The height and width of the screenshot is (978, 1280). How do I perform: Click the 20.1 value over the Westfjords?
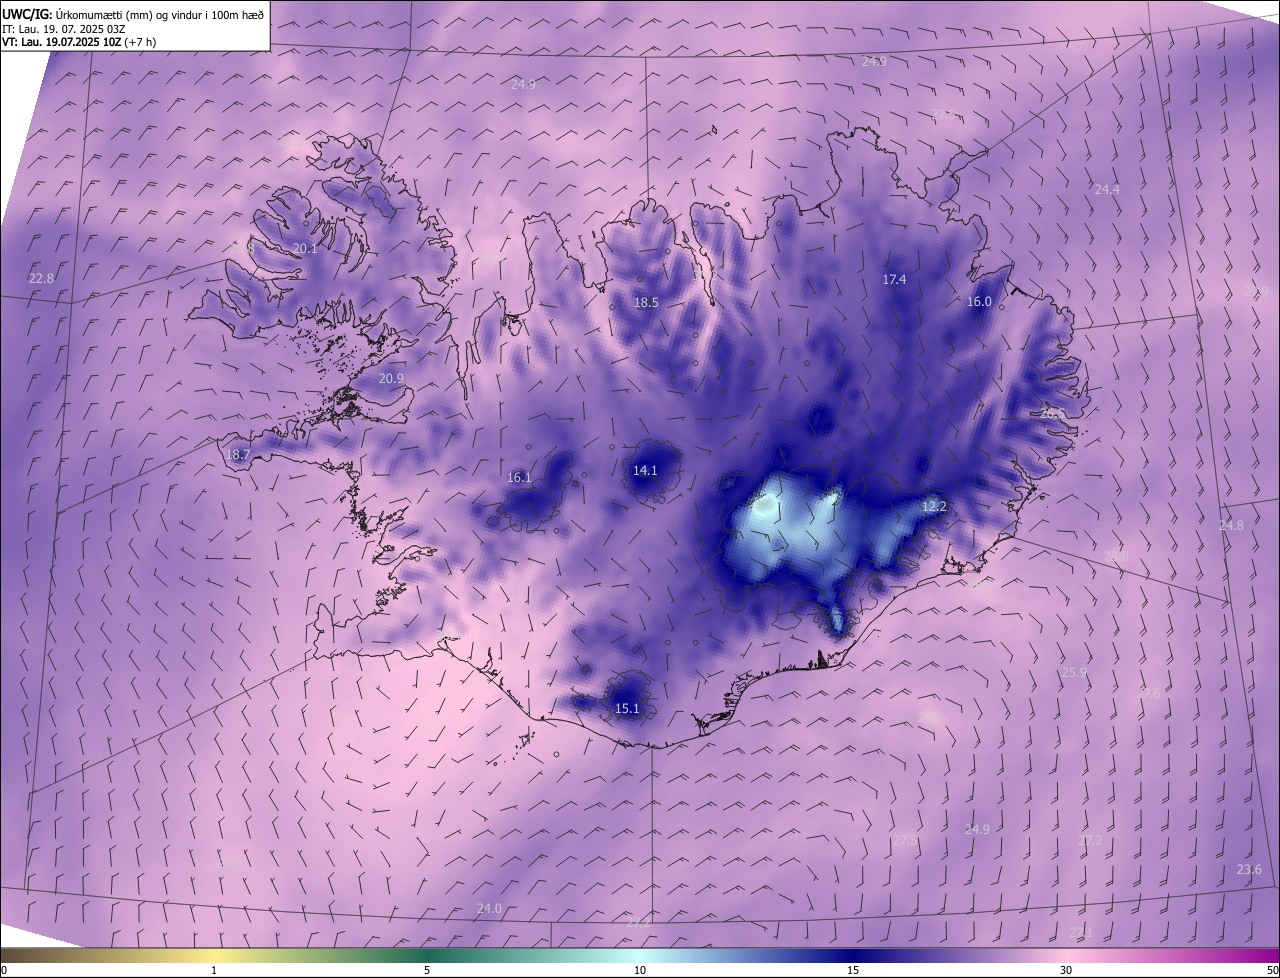point(305,249)
